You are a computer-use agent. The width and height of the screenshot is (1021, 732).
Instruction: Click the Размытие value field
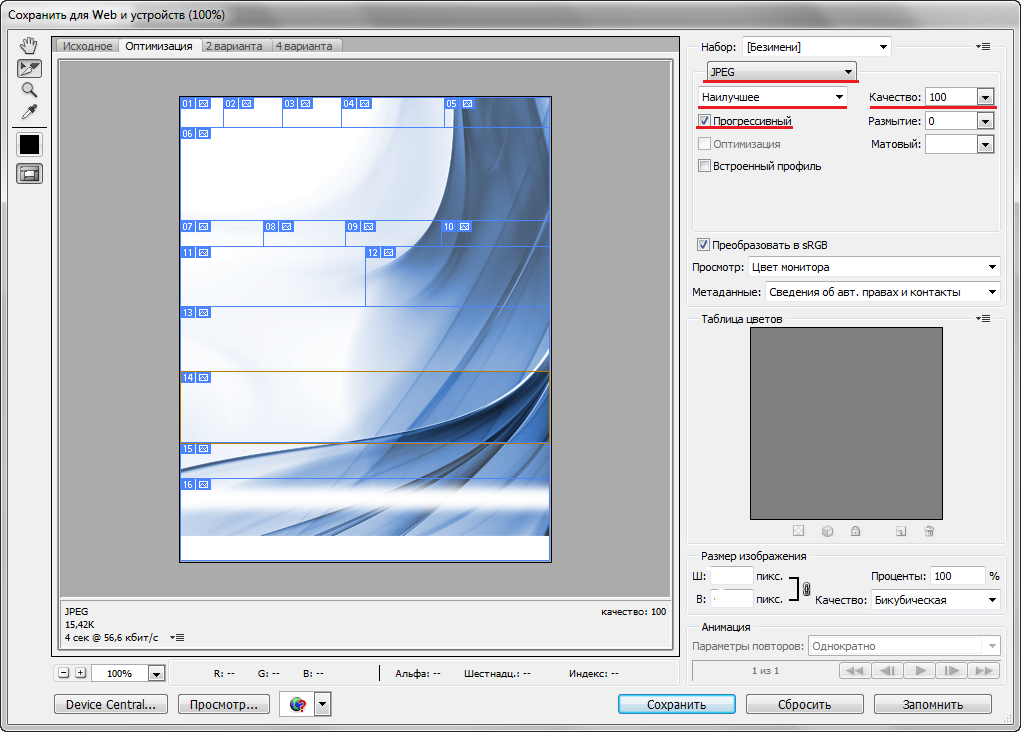951,121
